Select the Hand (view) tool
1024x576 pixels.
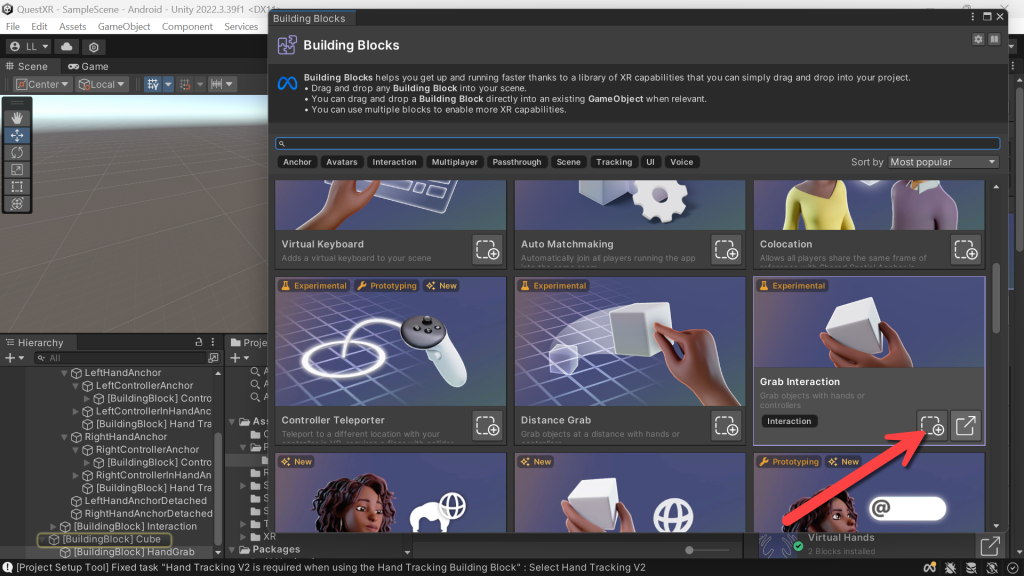17,118
